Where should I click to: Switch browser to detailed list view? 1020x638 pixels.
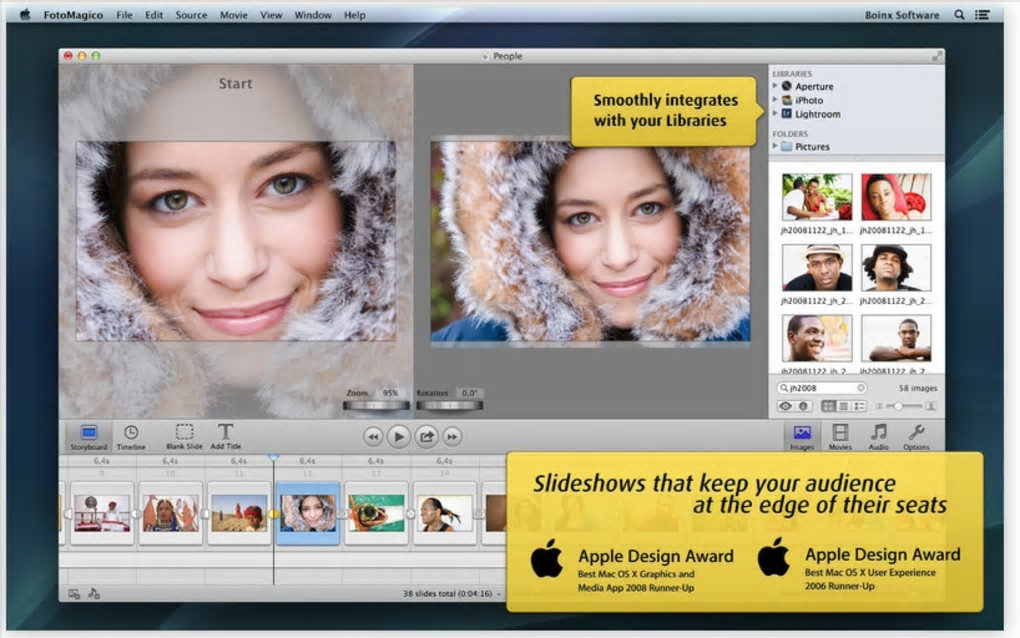(859, 406)
